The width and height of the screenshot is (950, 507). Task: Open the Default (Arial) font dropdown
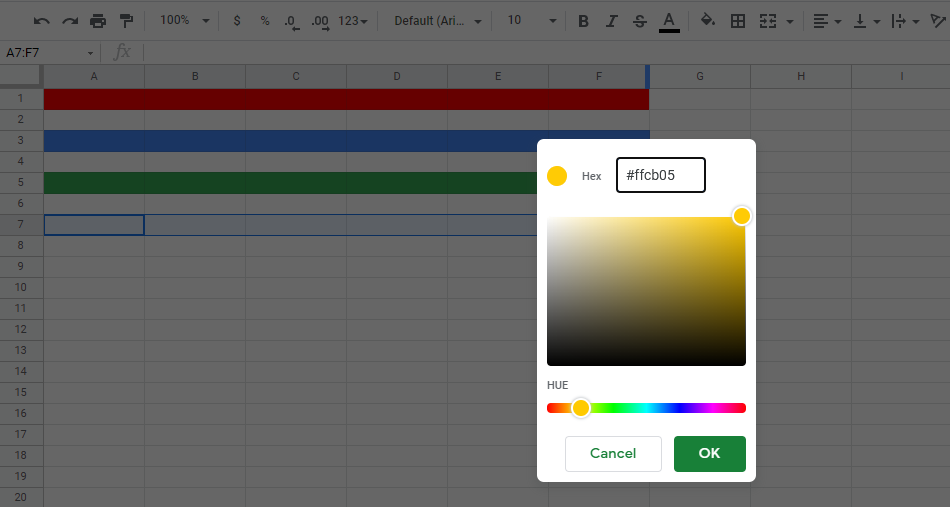click(x=437, y=21)
